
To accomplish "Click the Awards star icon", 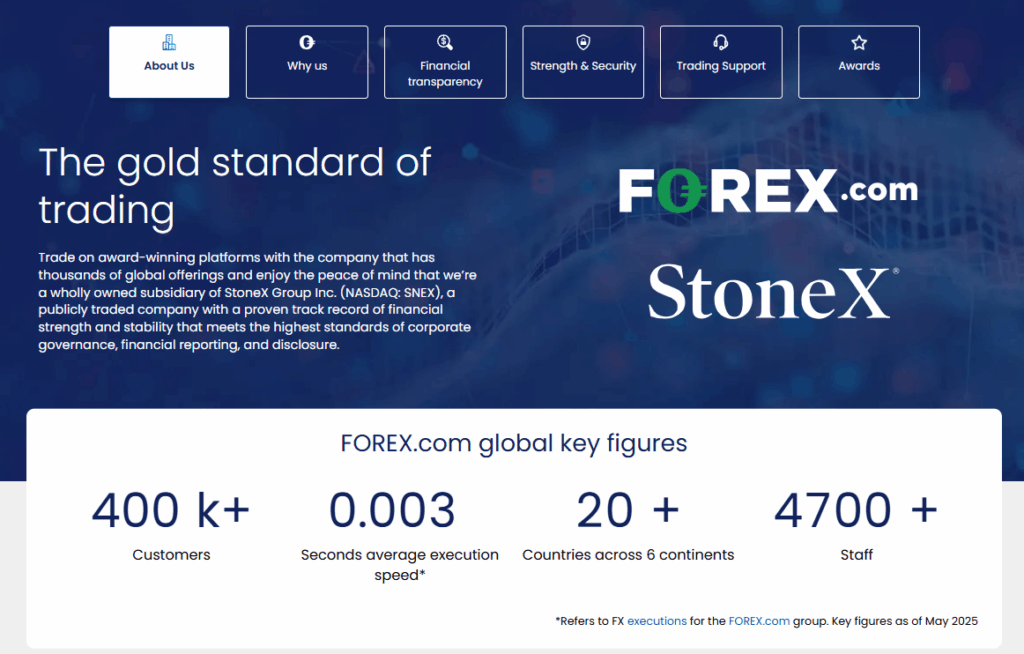I will coord(859,42).
